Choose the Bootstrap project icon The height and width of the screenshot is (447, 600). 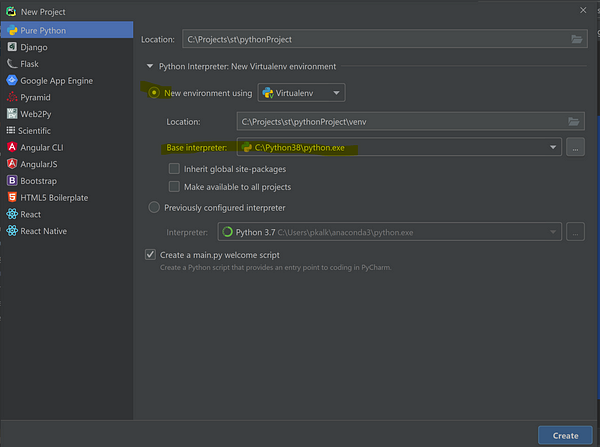[12, 181]
